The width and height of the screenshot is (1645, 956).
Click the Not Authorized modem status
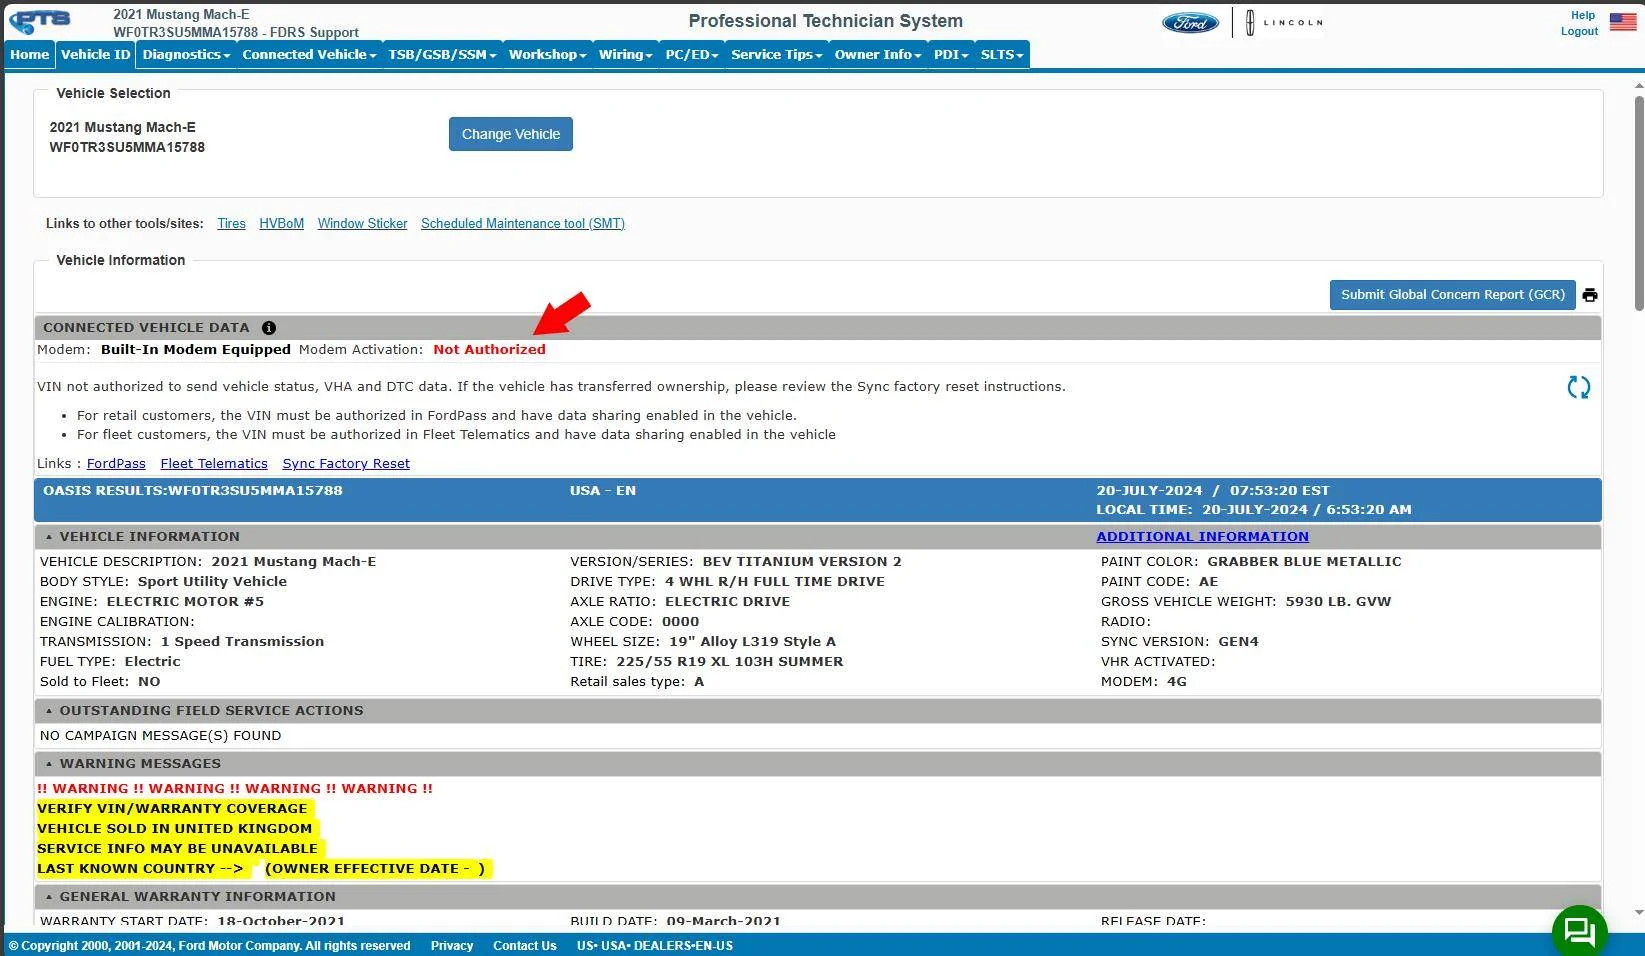click(489, 350)
